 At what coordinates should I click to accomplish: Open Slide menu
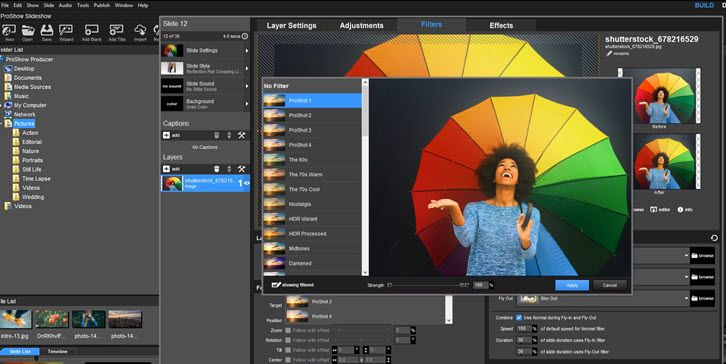tap(49, 5)
